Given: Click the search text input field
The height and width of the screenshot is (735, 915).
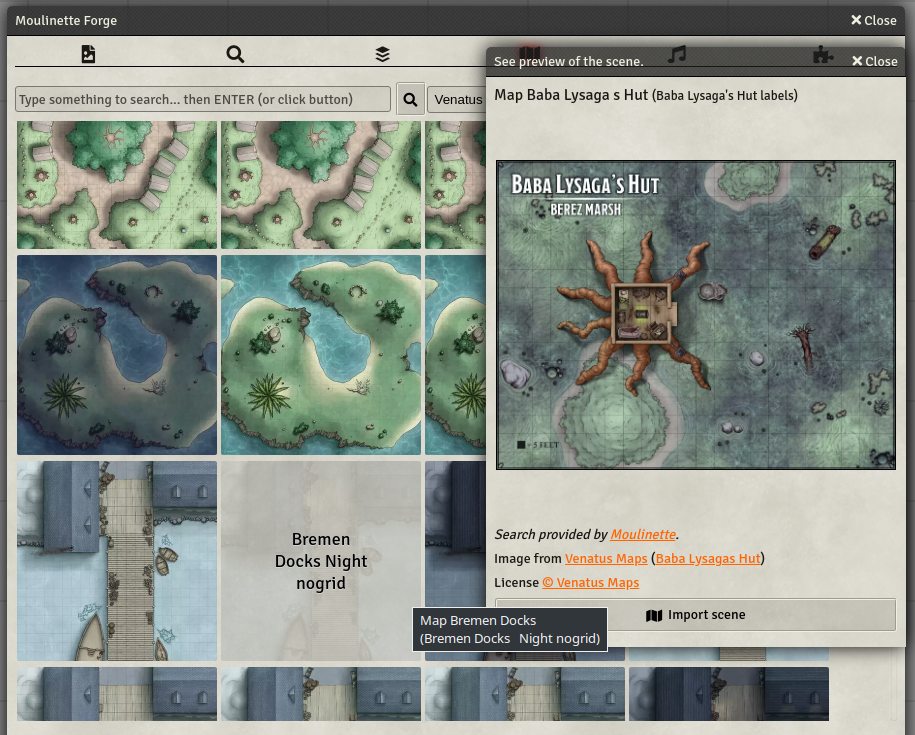Looking at the screenshot, I should click(202, 99).
